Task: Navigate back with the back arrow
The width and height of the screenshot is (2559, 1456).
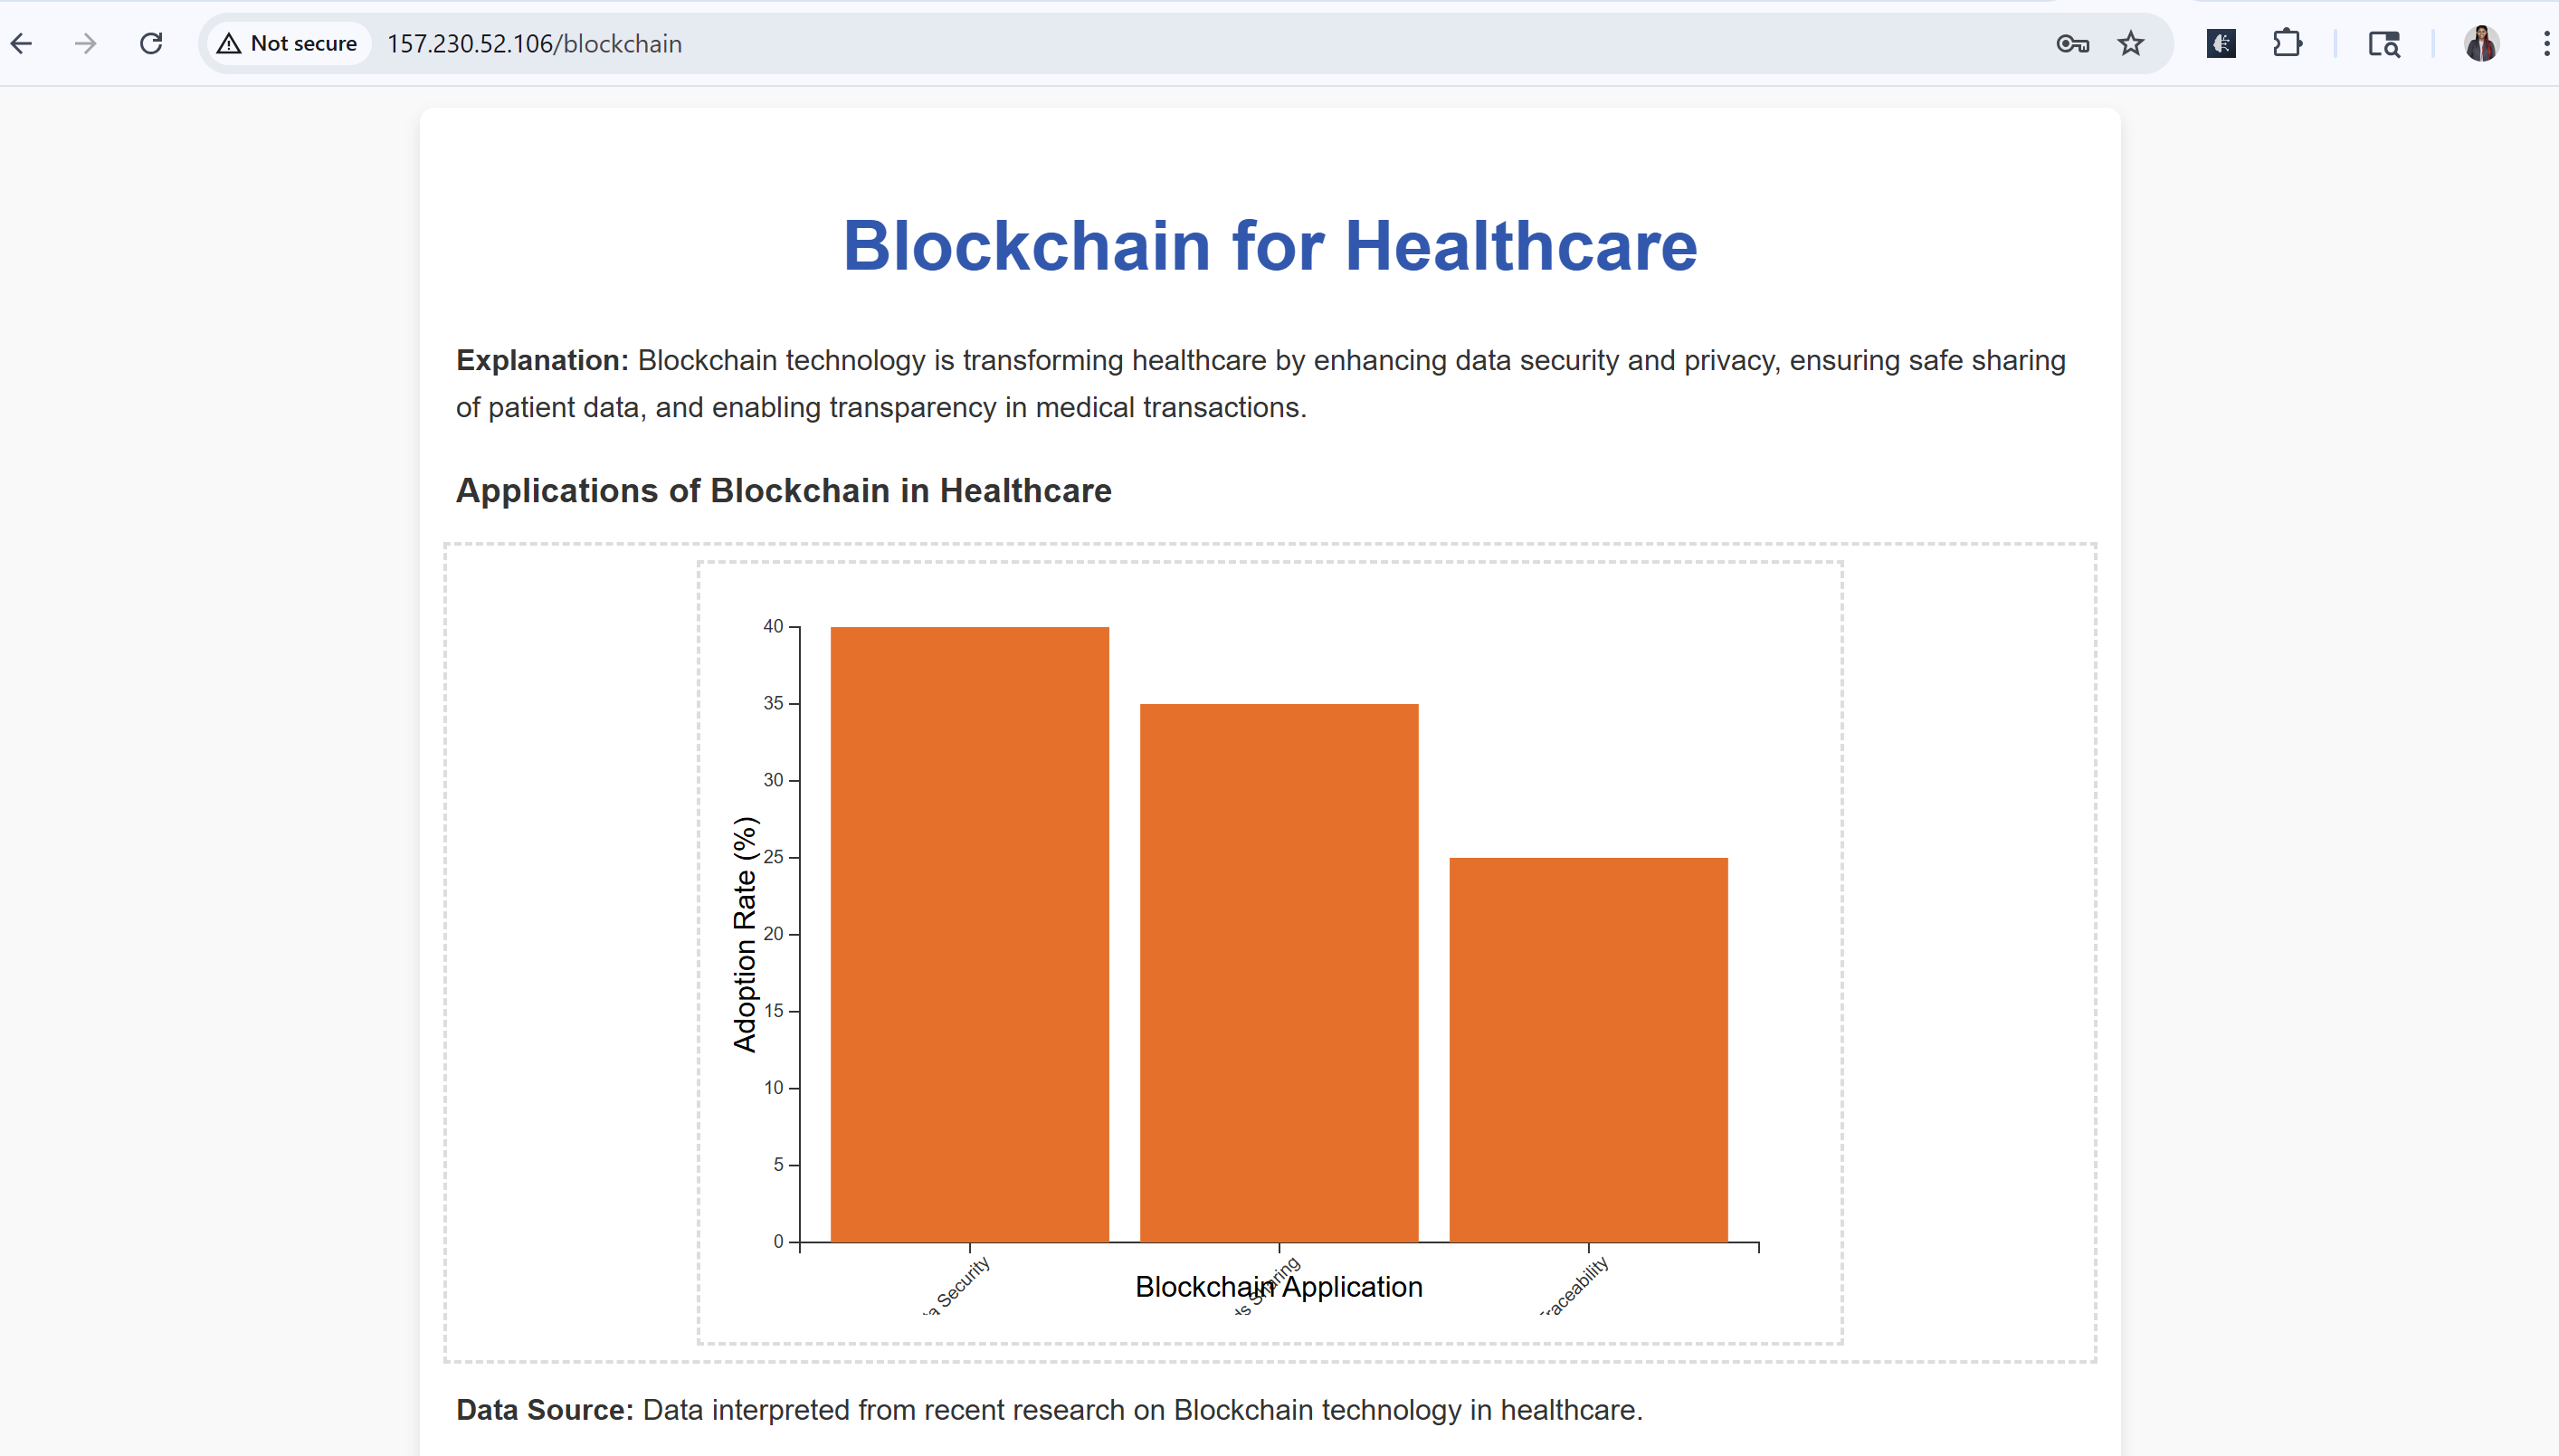Action: pyautogui.click(x=22, y=44)
